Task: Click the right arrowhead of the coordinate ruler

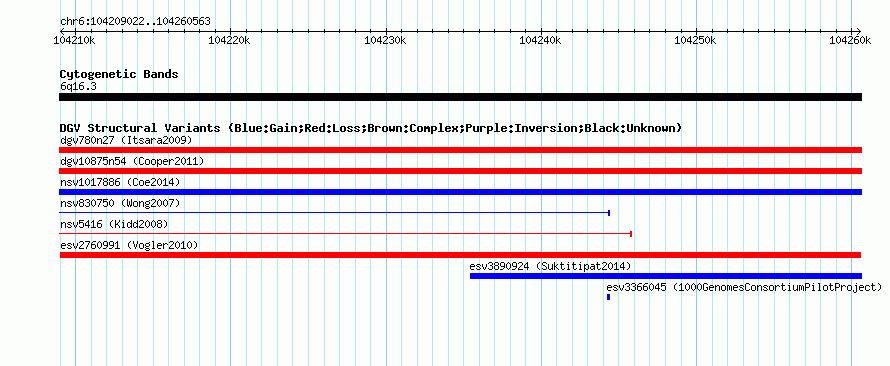Action: pyautogui.click(x=858, y=31)
